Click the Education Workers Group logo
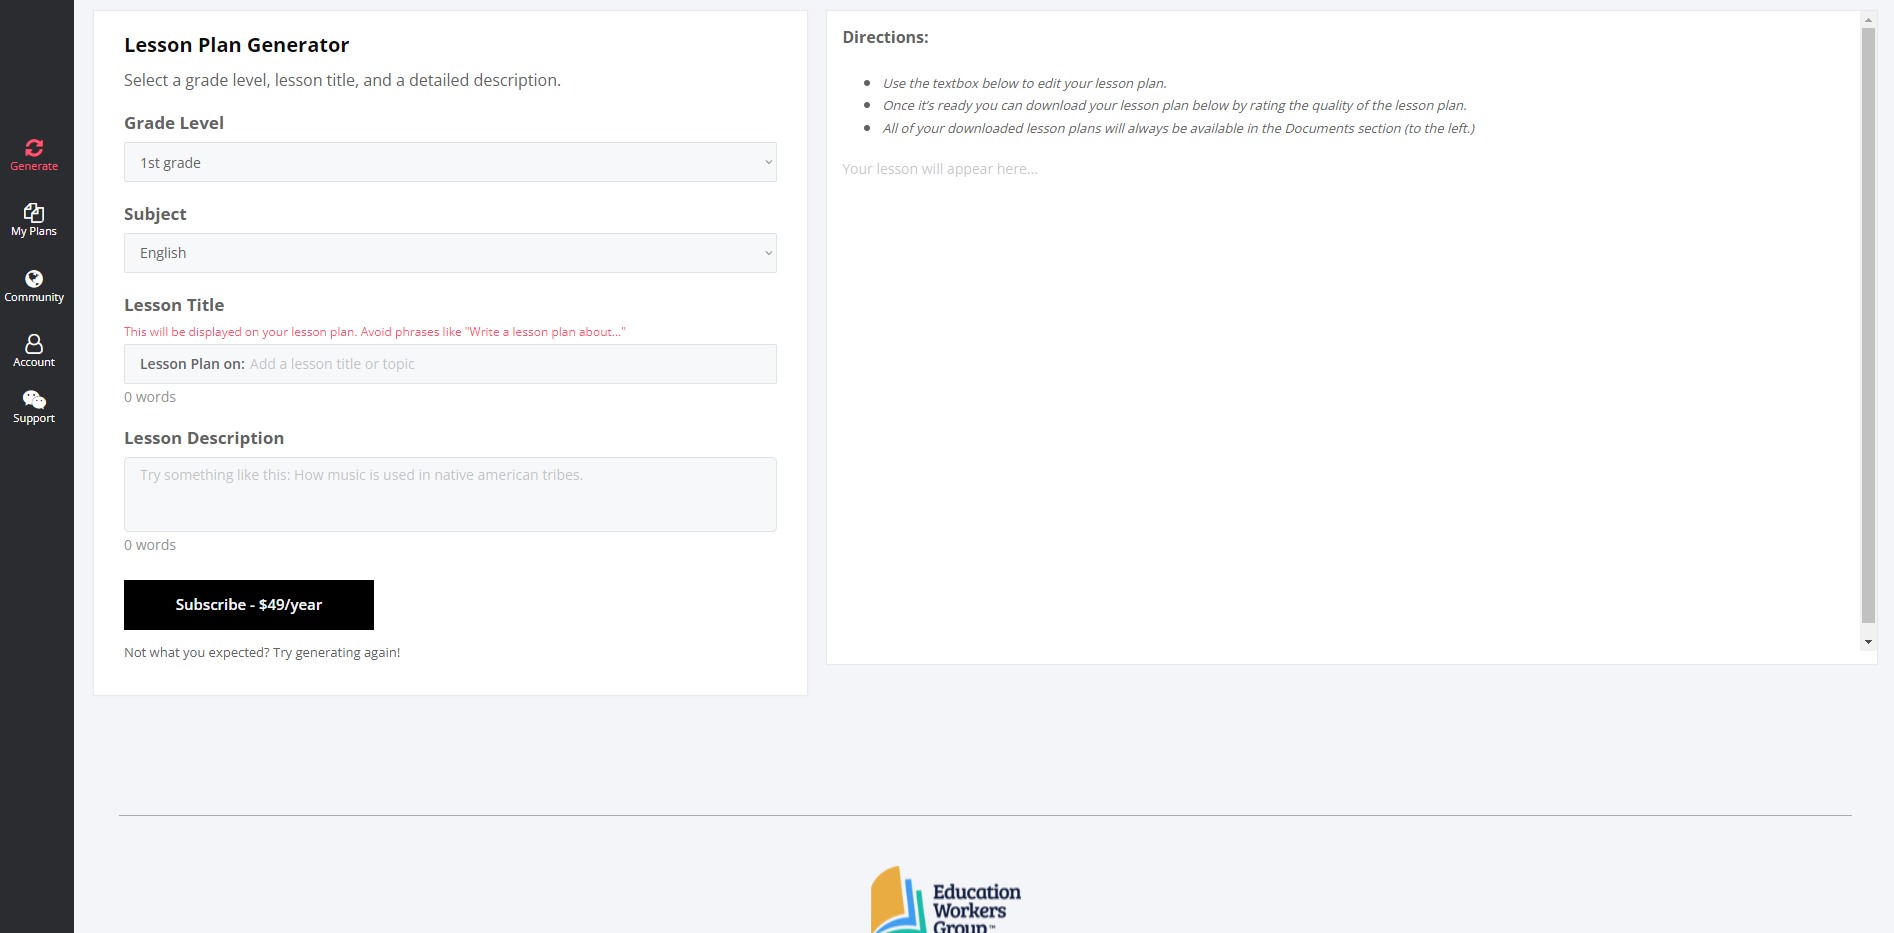1894x933 pixels. coord(946,899)
